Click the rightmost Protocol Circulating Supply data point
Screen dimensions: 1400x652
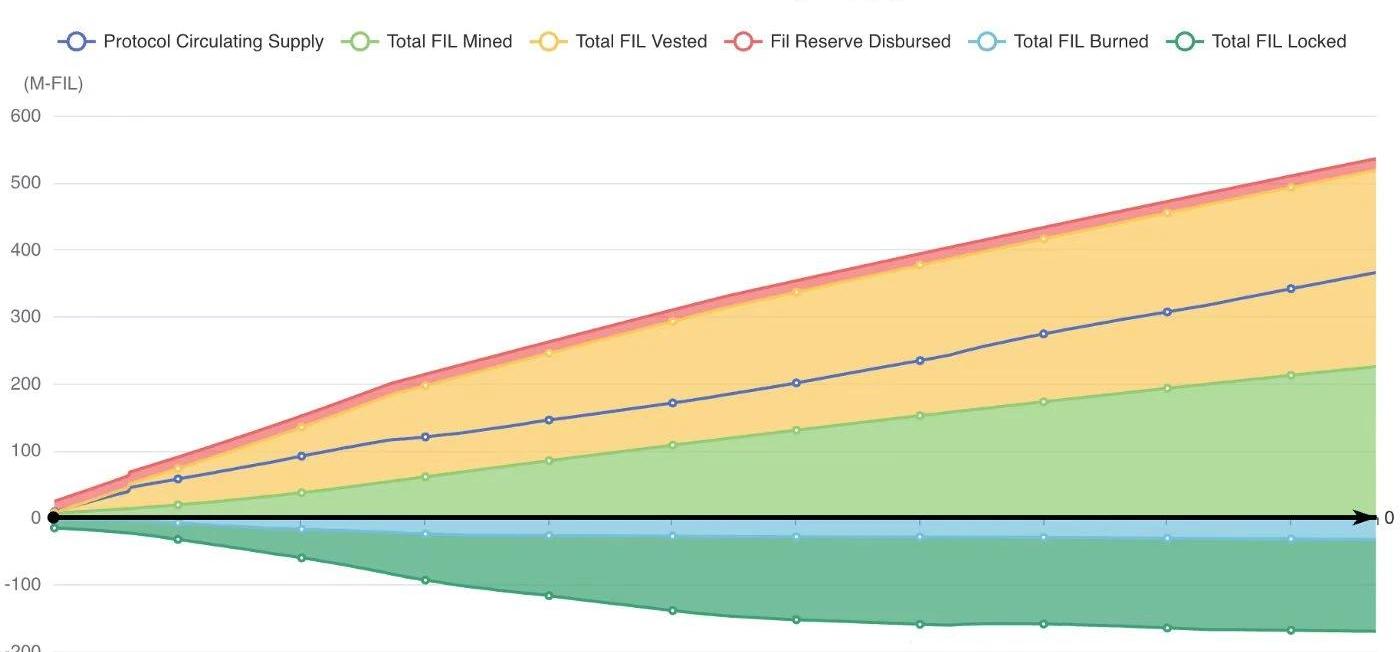pyautogui.click(x=1291, y=289)
